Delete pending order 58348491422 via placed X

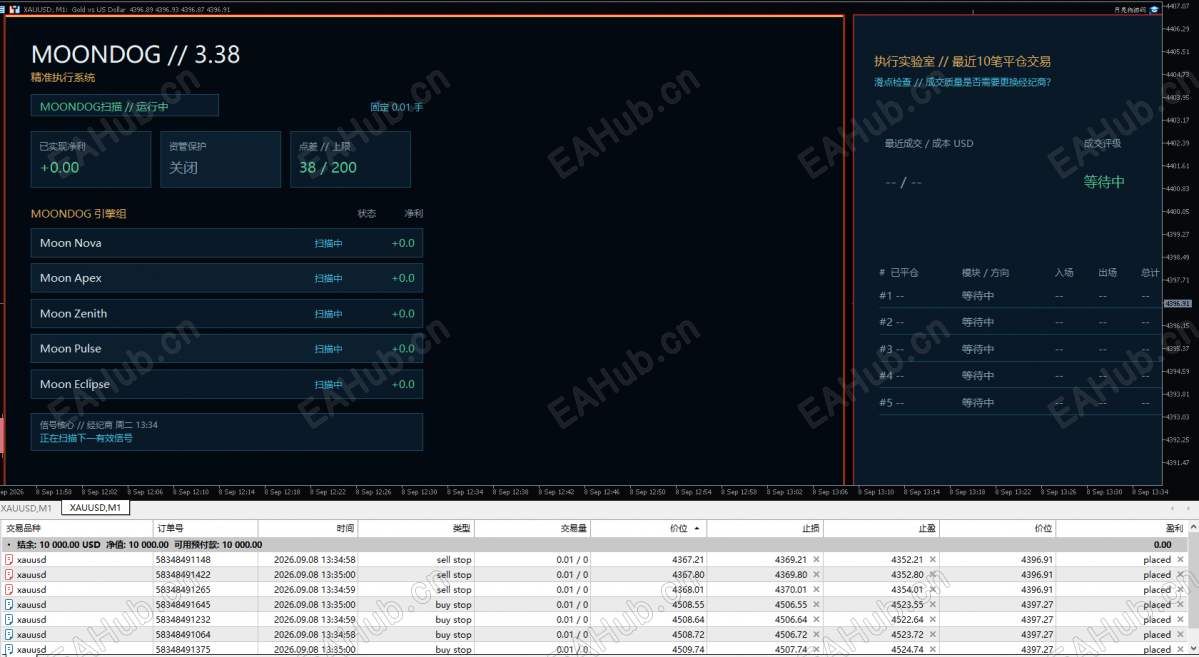[1181, 574]
